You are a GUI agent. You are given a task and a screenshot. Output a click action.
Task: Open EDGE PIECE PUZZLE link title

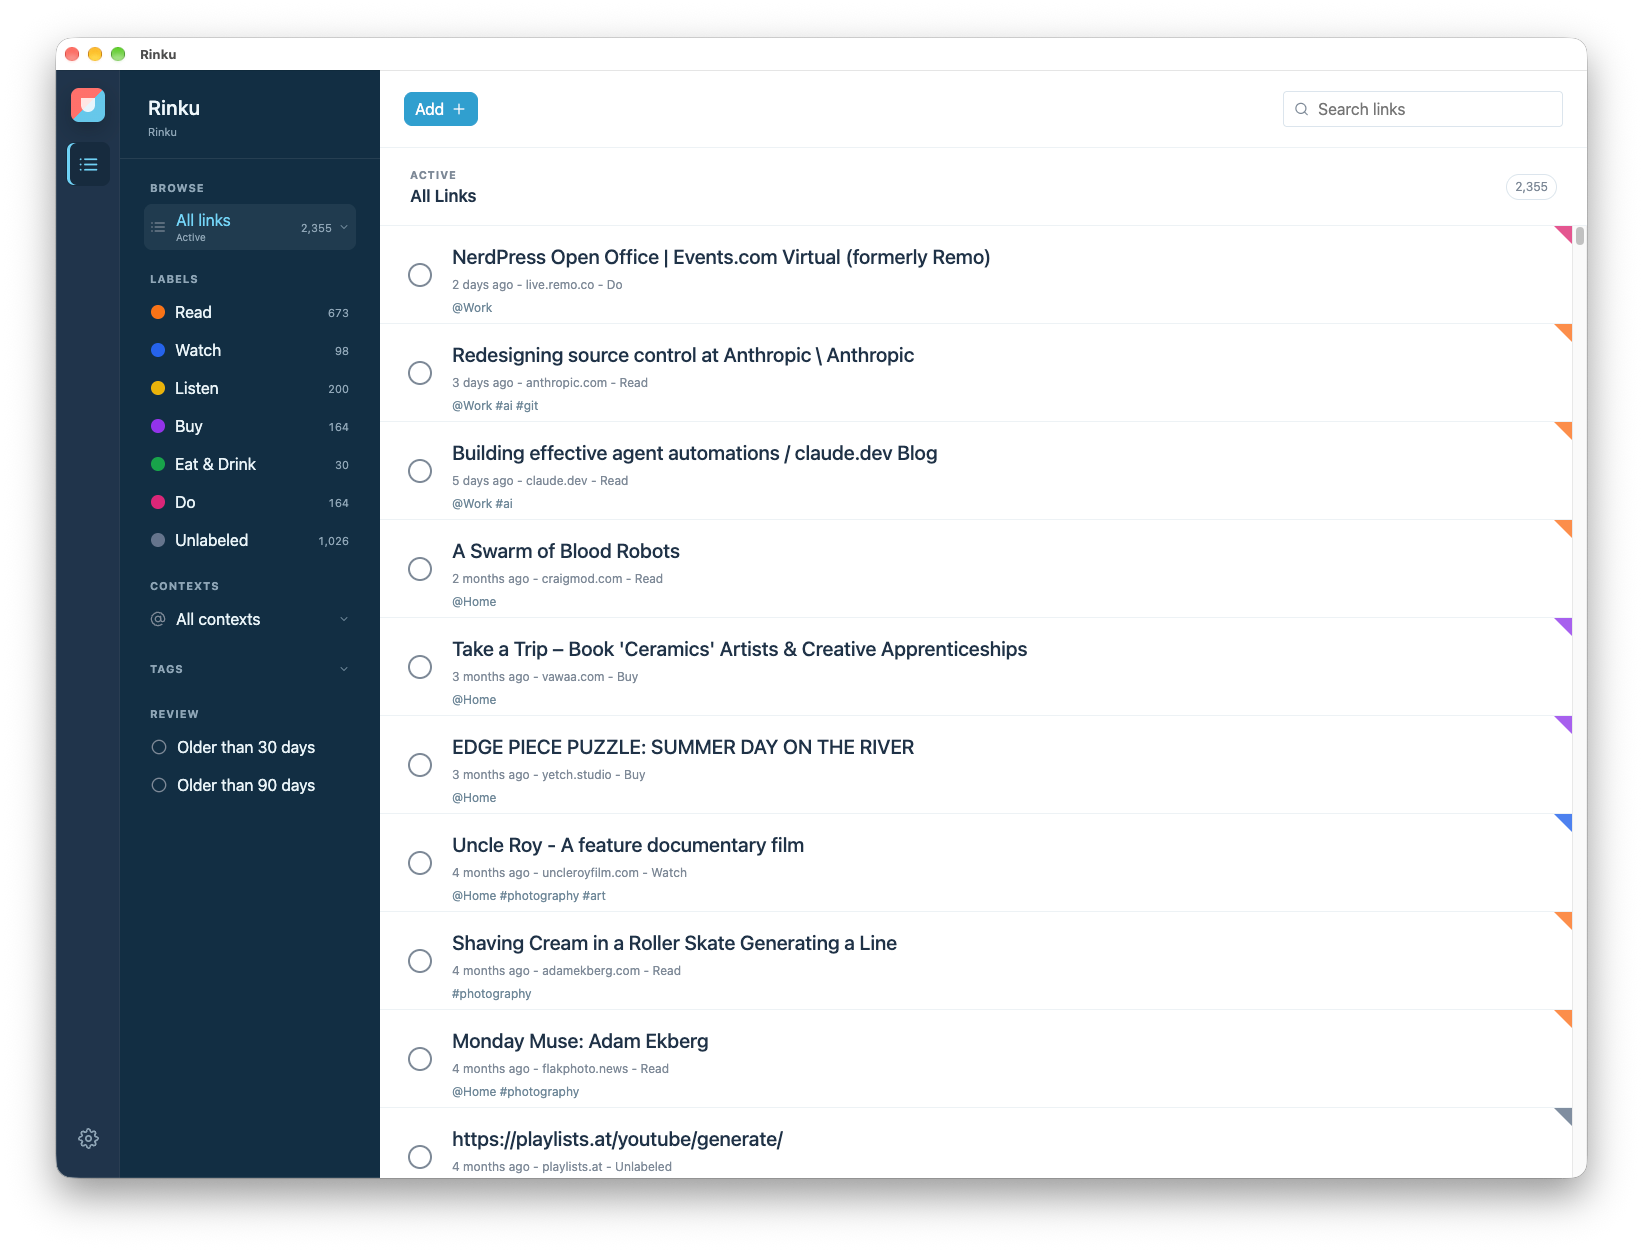click(x=683, y=747)
